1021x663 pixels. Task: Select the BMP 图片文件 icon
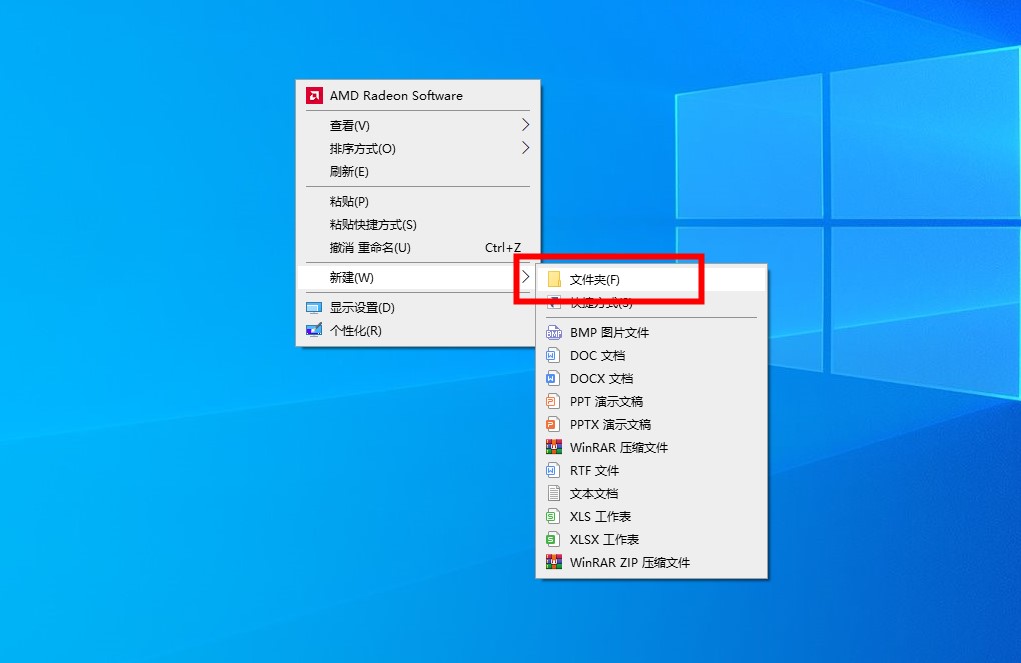click(x=553, y=333)
